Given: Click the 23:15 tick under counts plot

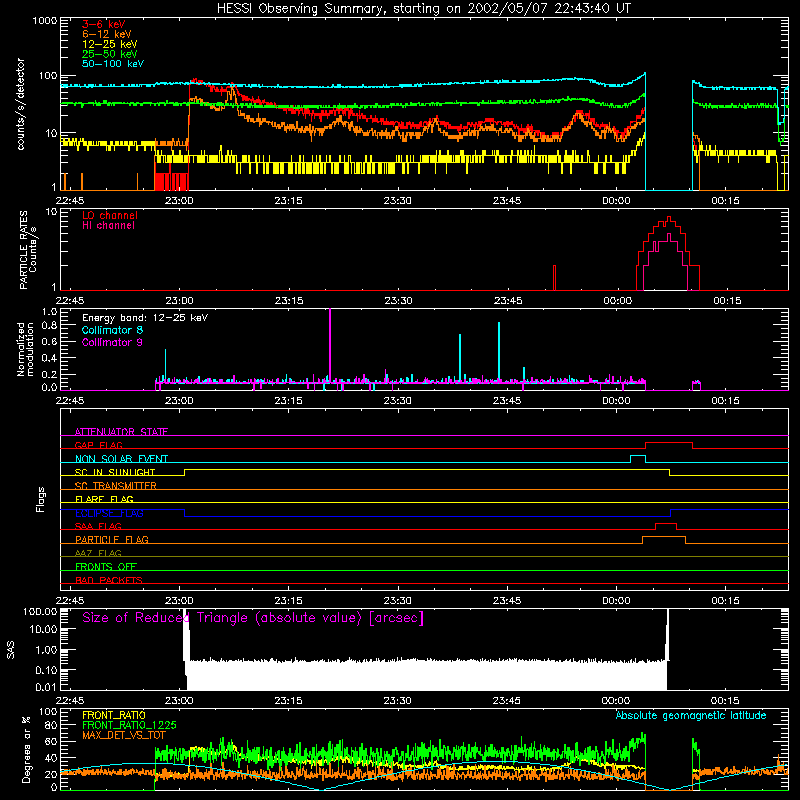Looking at the screenshot, I should coord(288,201).
